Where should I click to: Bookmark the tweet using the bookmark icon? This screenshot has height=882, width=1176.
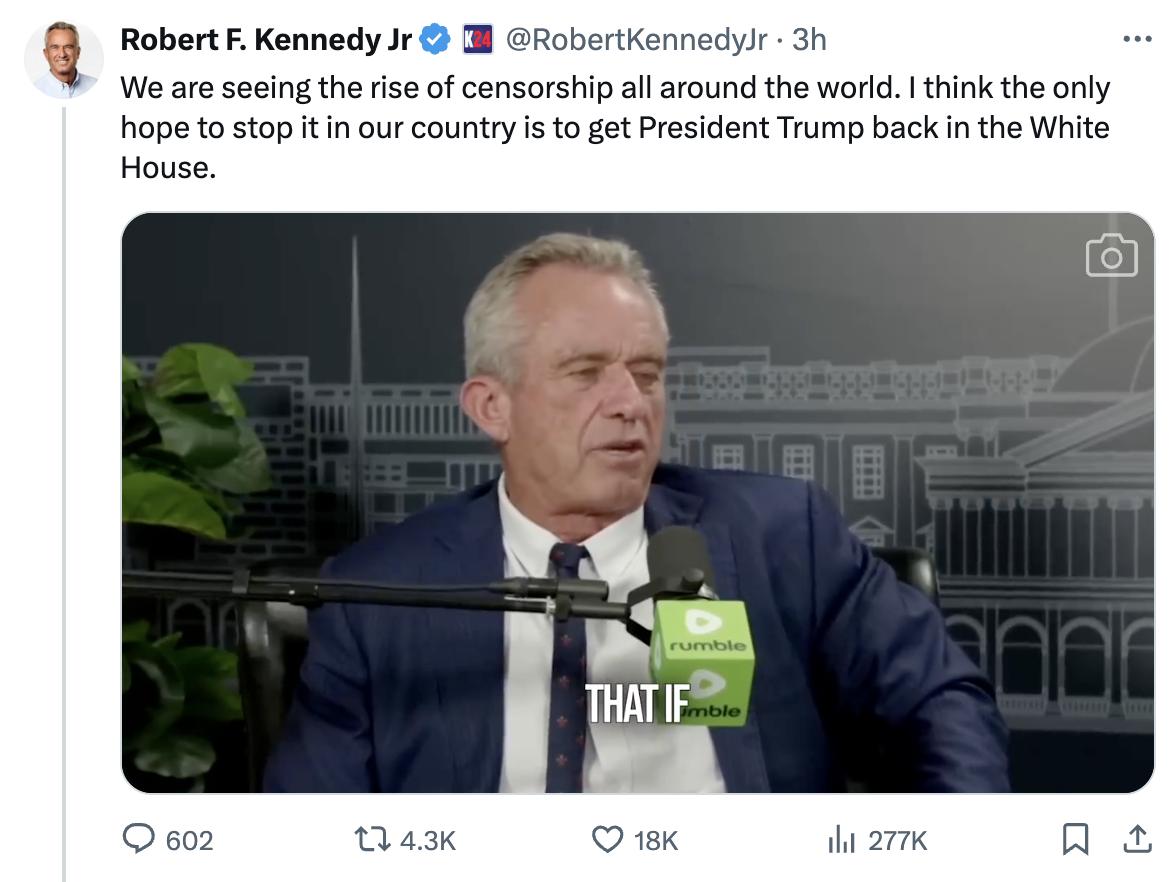point(1078,841)
